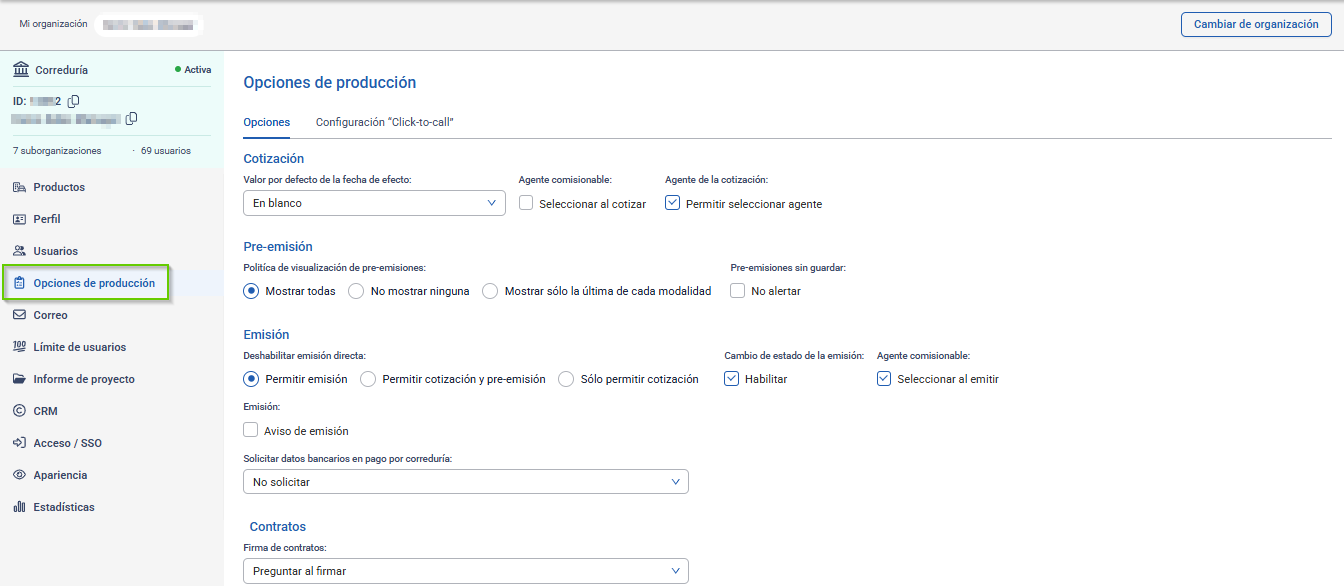The image size is (1344, 586).
Task: Click the Productos sidebar icon
Action: pyautogui.click(x=20, y=187)
